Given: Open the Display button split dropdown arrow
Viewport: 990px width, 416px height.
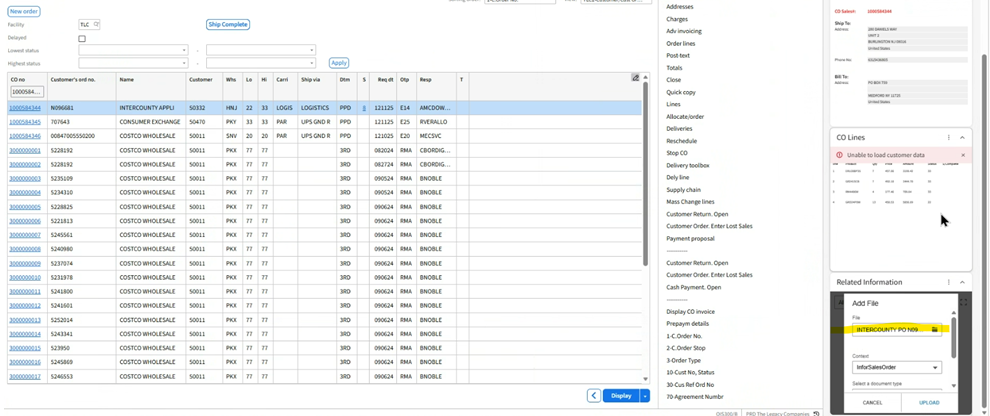Looking at the screenshot, I should click(x=645, y=396).
